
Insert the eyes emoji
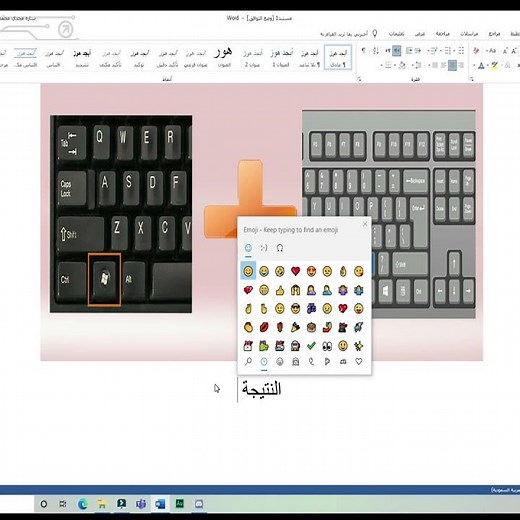[x=327, y=346]
